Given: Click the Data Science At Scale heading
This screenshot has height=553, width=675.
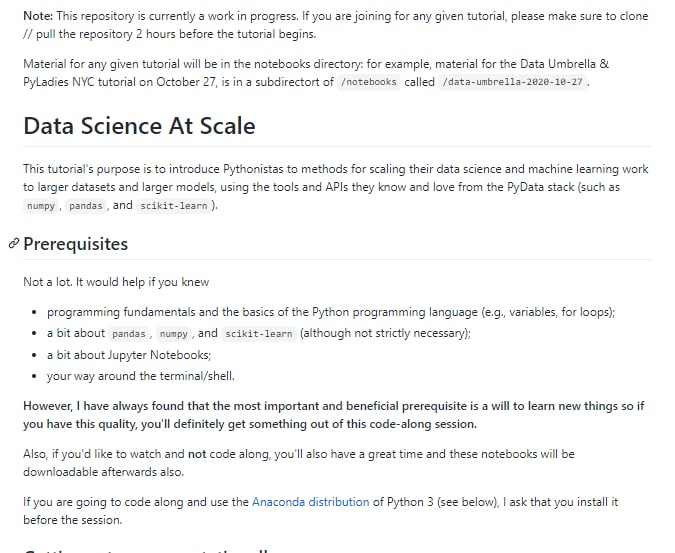Looking at the screenshot, I should 139,126.
